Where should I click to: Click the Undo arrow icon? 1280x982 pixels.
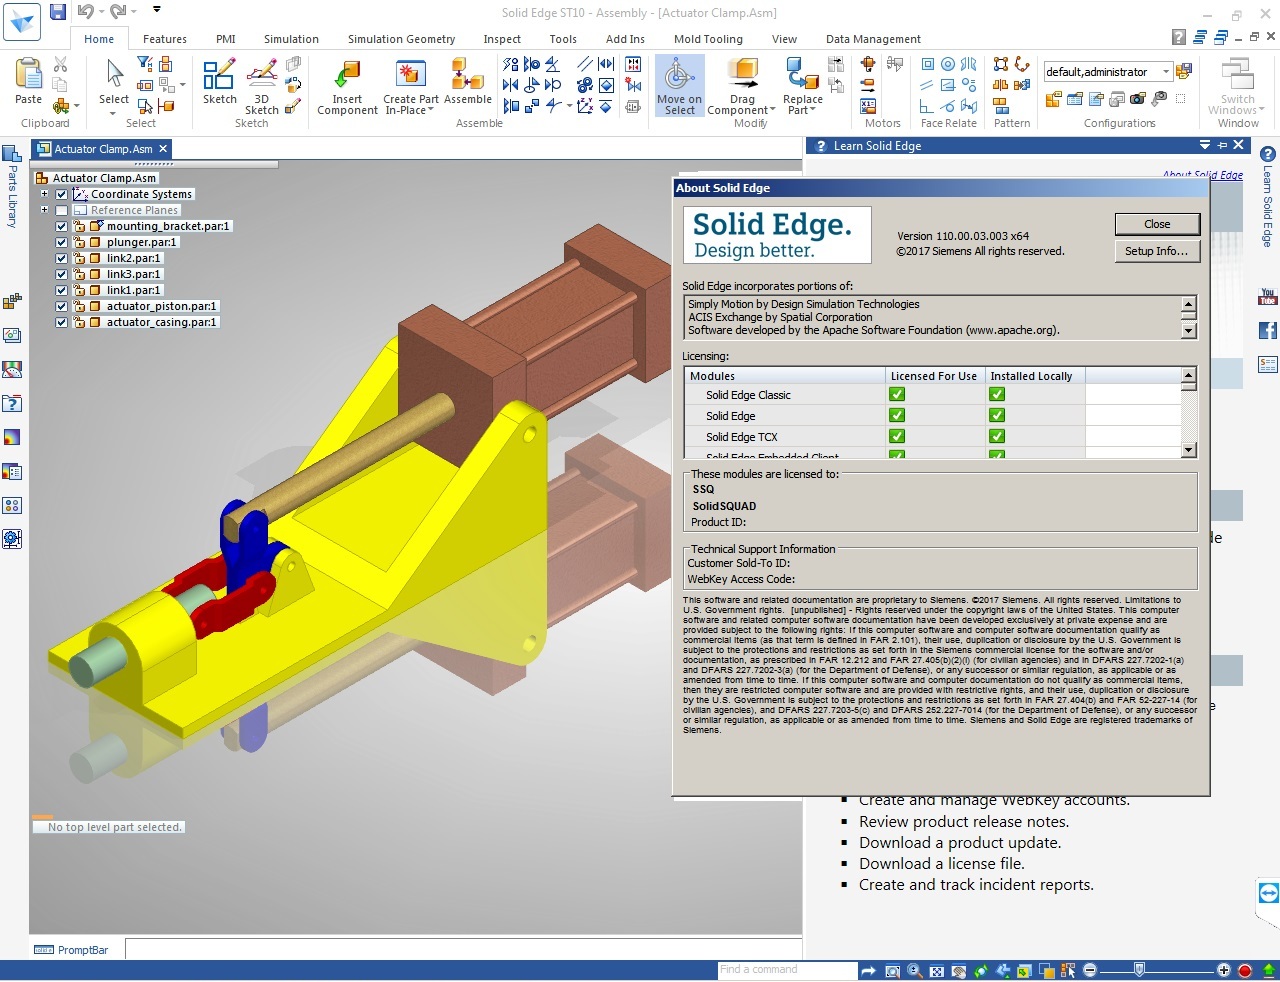point(85,12)
